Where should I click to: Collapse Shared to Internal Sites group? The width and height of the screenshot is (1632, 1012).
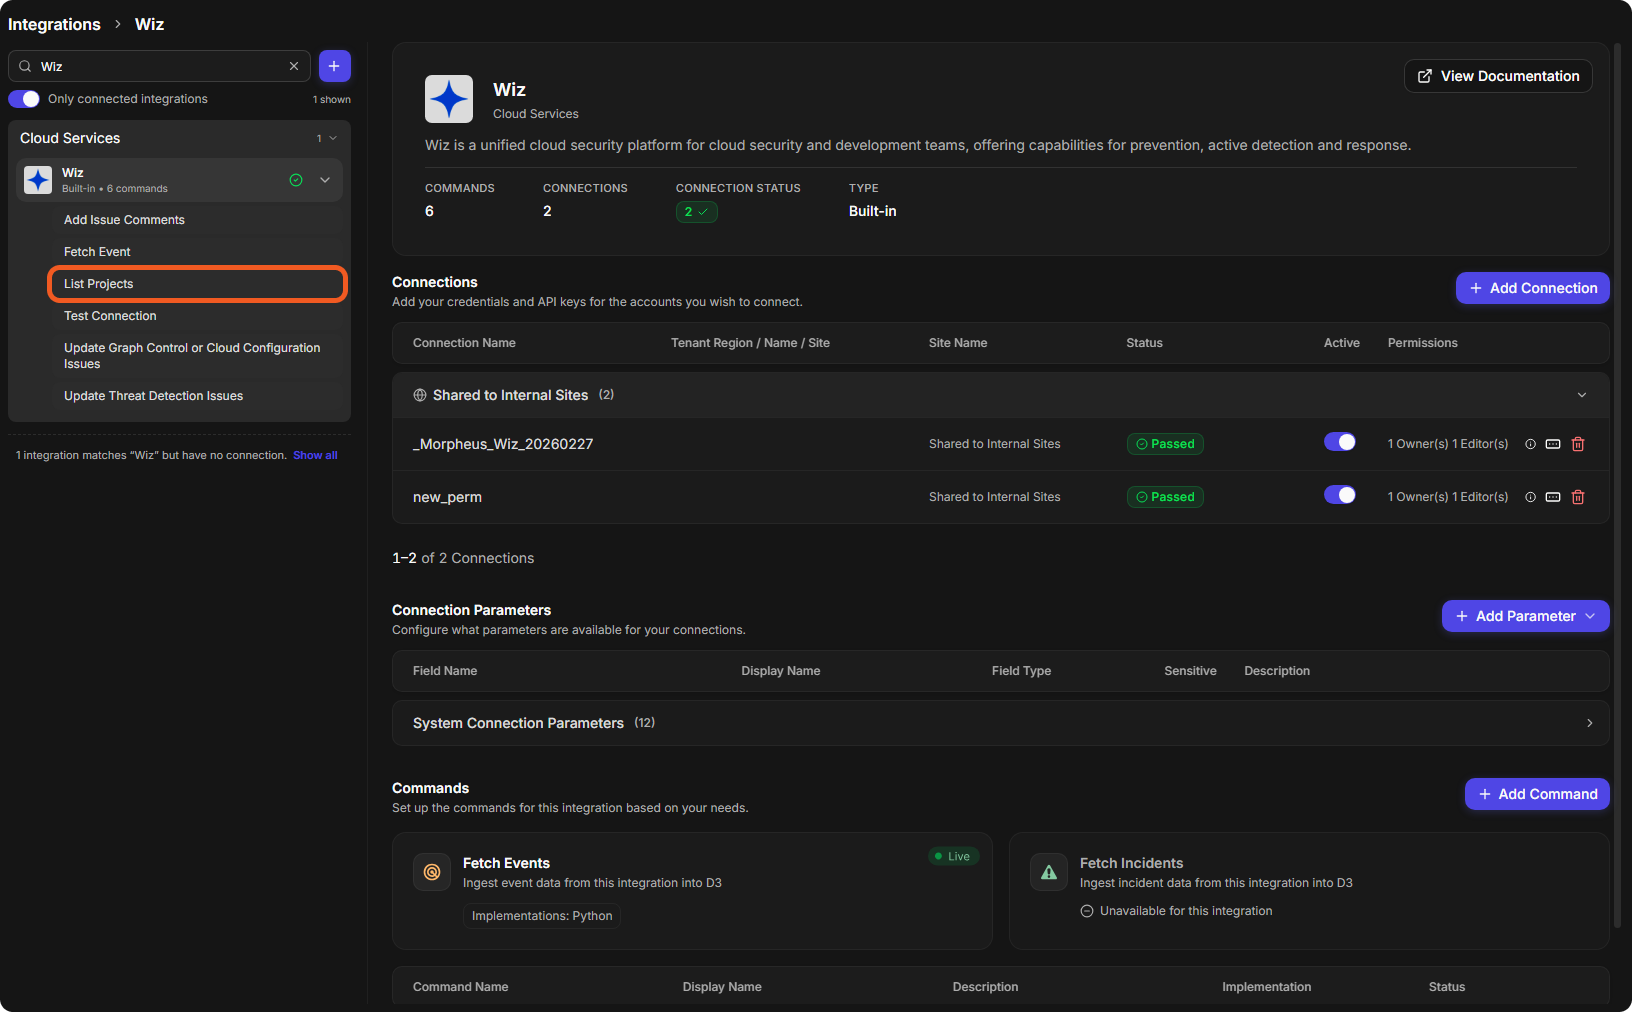1582,395
